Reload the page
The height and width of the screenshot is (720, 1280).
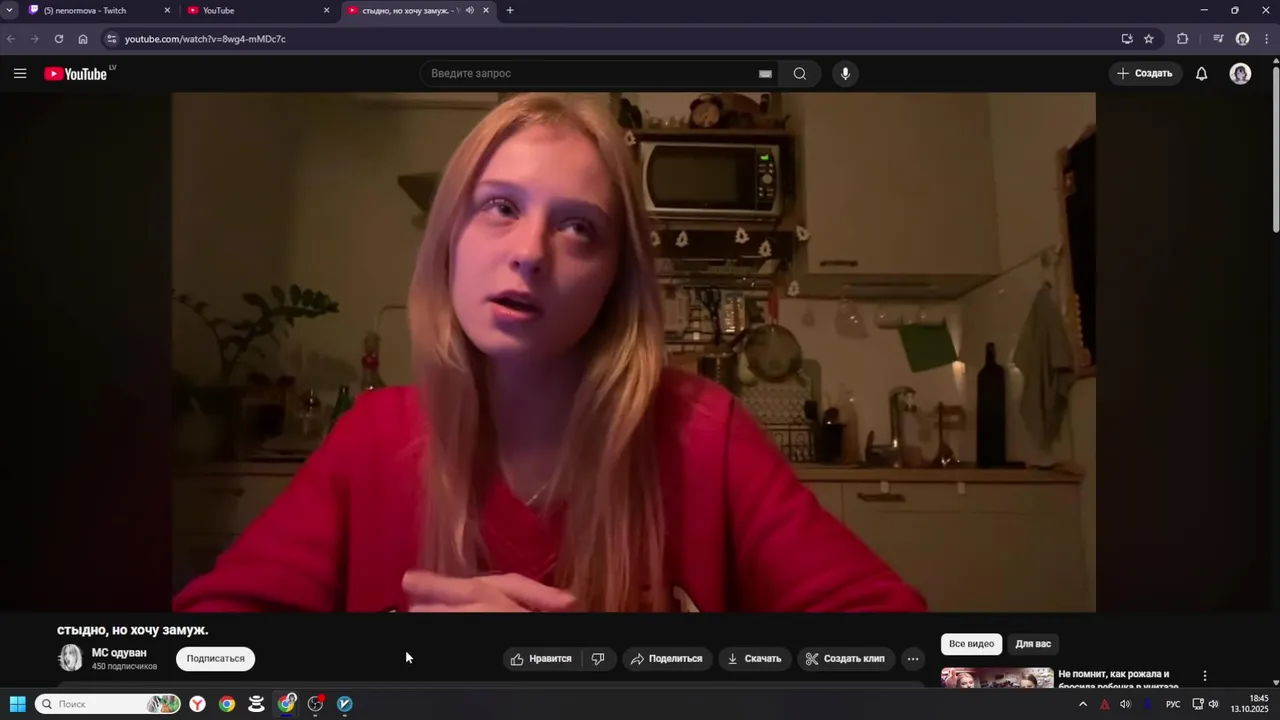pyautogui.click(x=59, y=39)
